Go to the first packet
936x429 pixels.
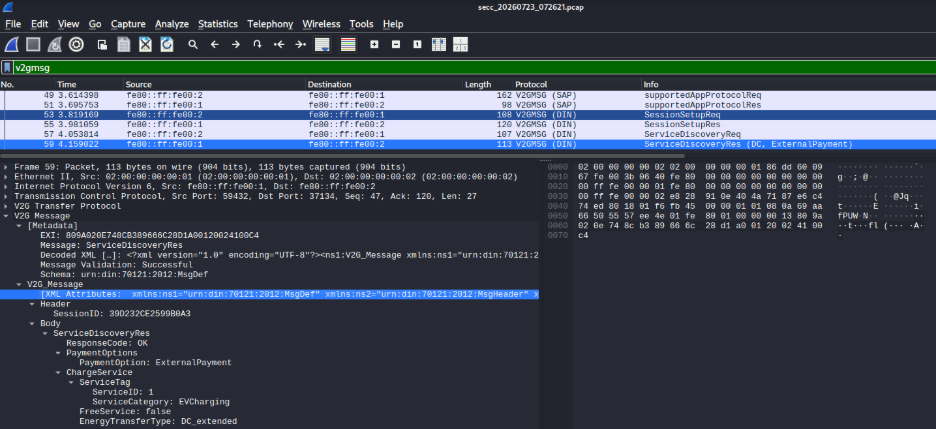click(279, 44)
